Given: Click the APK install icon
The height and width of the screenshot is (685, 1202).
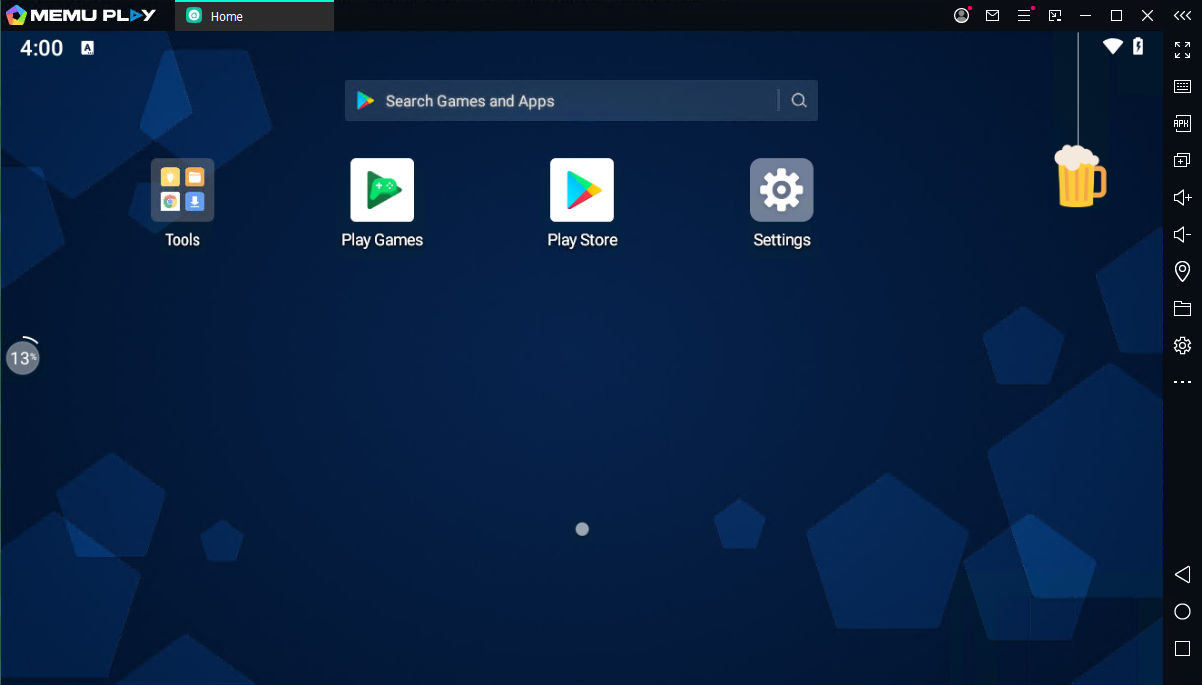Looking at the screenshot, I should (1182, 123).
